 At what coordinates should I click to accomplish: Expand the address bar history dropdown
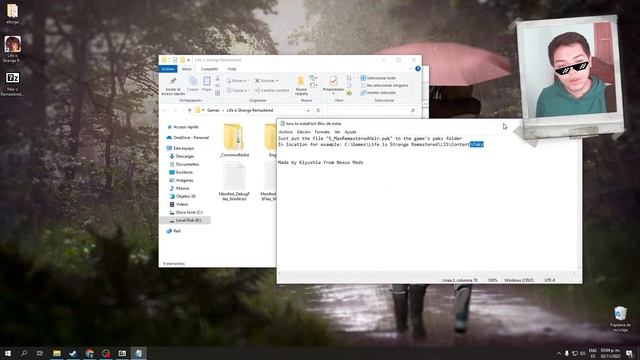(x=308, y=110)
